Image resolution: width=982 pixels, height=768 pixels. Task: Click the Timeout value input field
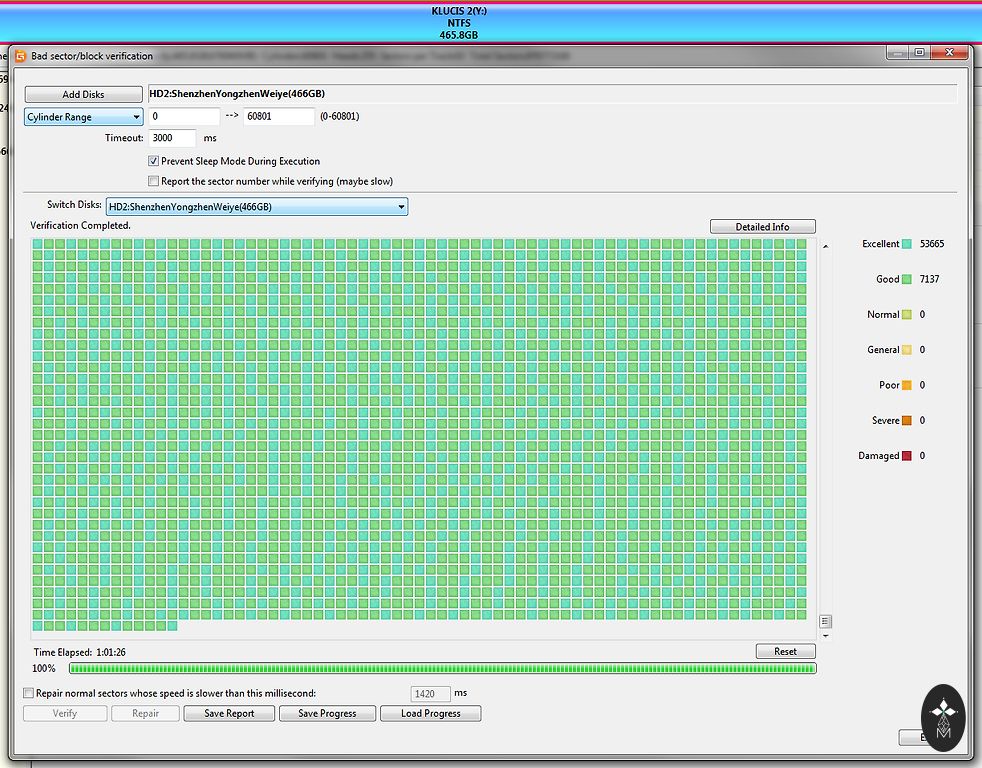[x=172, y=138]
